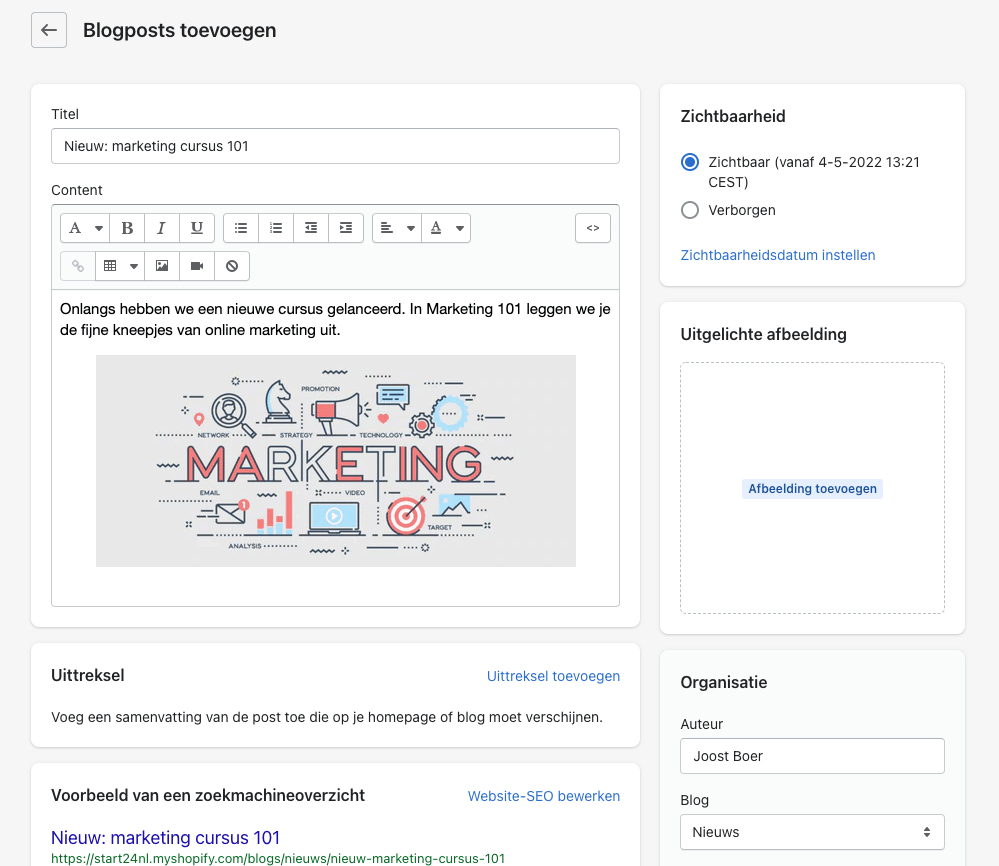The image size is (999, 866).
Task: Insert a bulleted list
Action: click(241, 228)
